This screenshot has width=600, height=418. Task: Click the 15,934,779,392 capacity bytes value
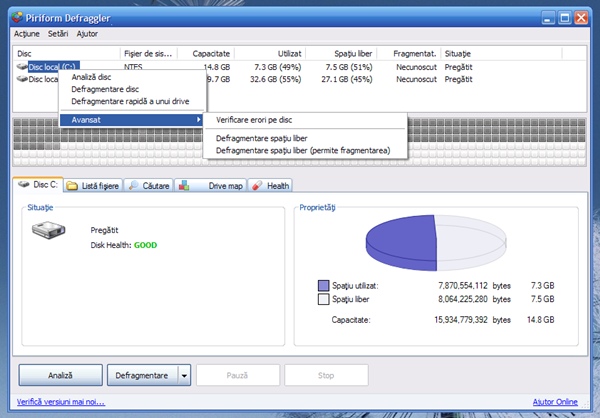click(x=461, y=320)
